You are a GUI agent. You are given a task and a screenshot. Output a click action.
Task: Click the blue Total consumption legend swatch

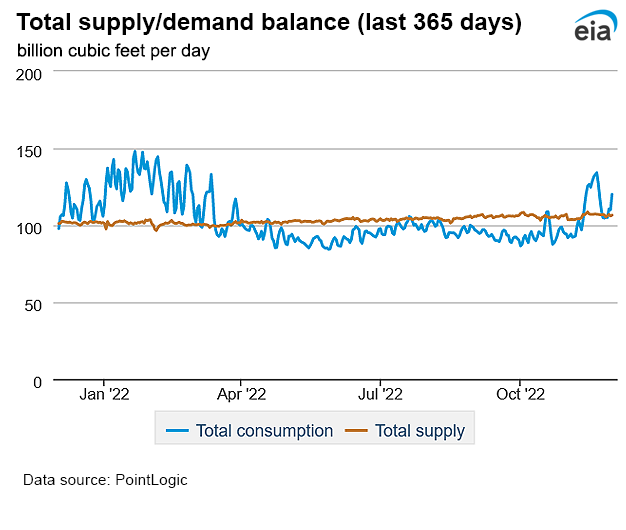coord(177,430)
